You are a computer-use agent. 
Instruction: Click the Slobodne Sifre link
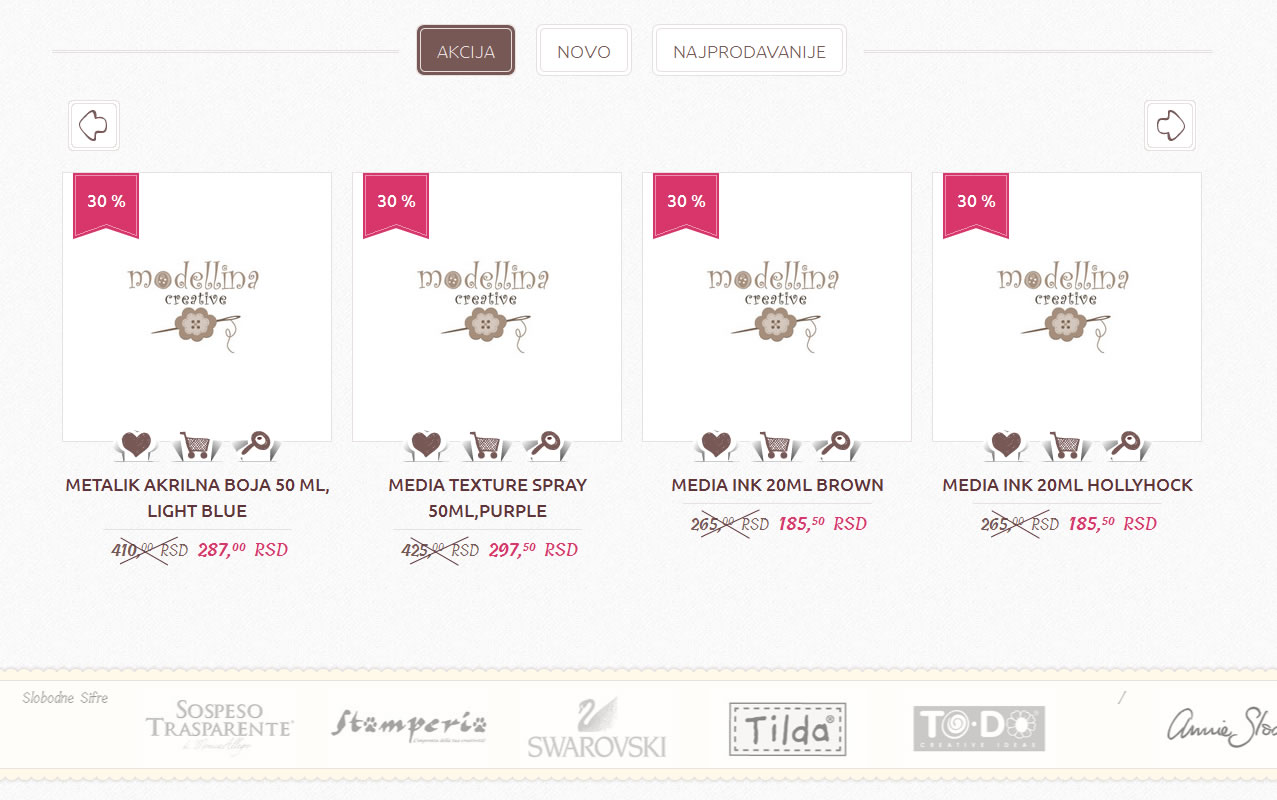tap(65, 698)
